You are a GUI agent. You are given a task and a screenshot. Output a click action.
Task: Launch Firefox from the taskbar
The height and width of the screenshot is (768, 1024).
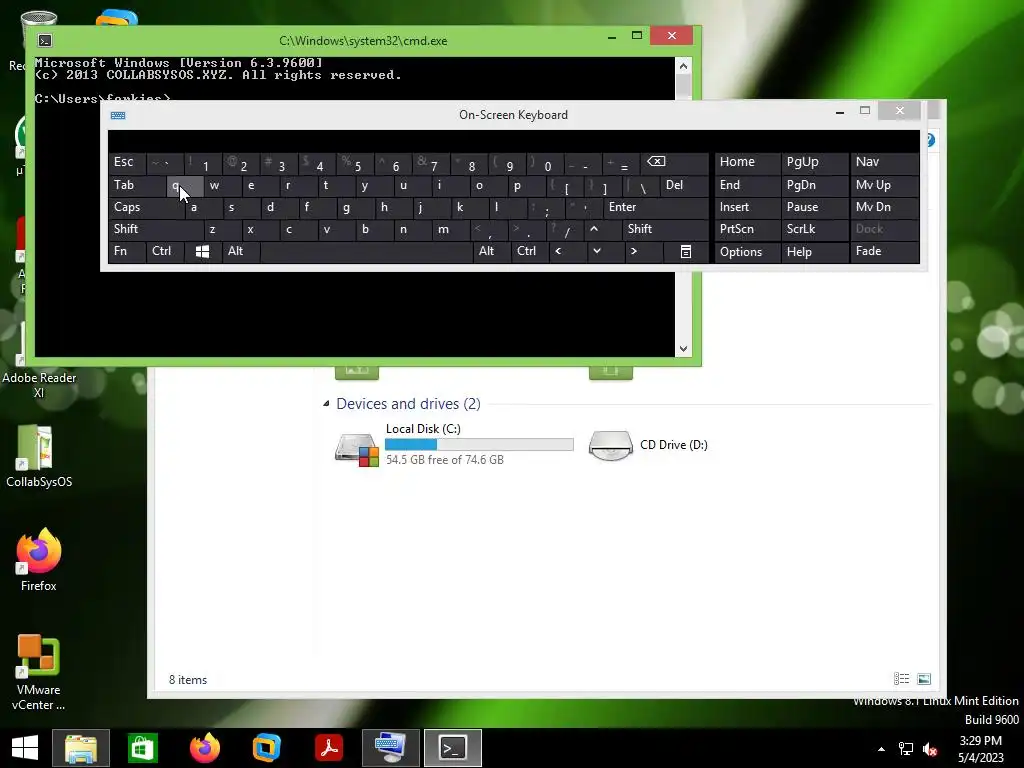(x=204, y=748)
